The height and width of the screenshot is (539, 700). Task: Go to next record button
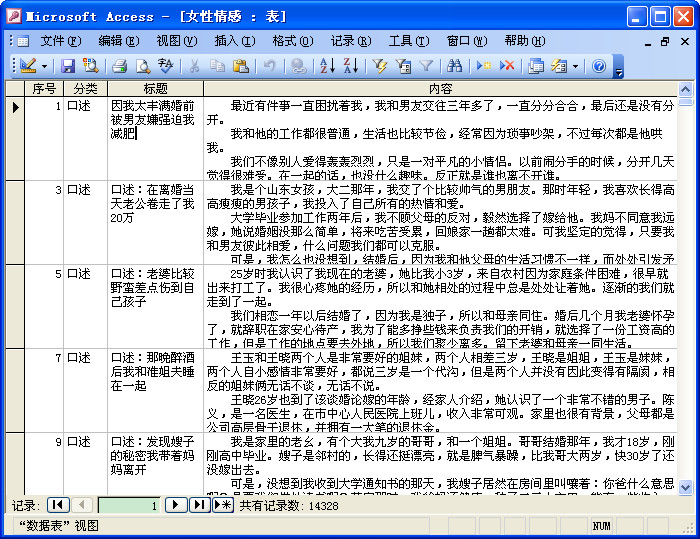click(x=175, y=505)
